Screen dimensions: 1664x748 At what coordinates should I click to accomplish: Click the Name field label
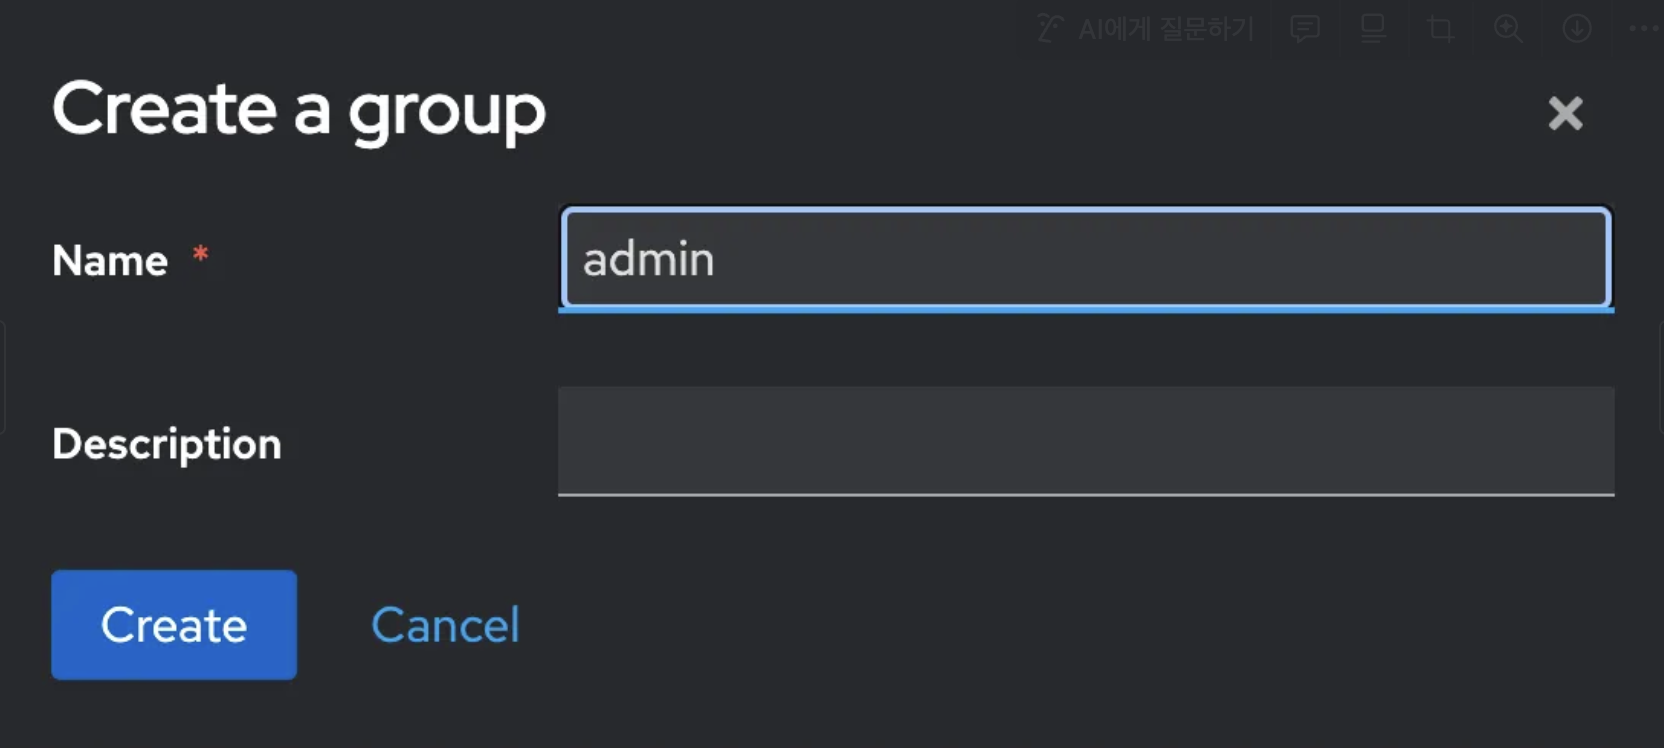click(110, 261)
